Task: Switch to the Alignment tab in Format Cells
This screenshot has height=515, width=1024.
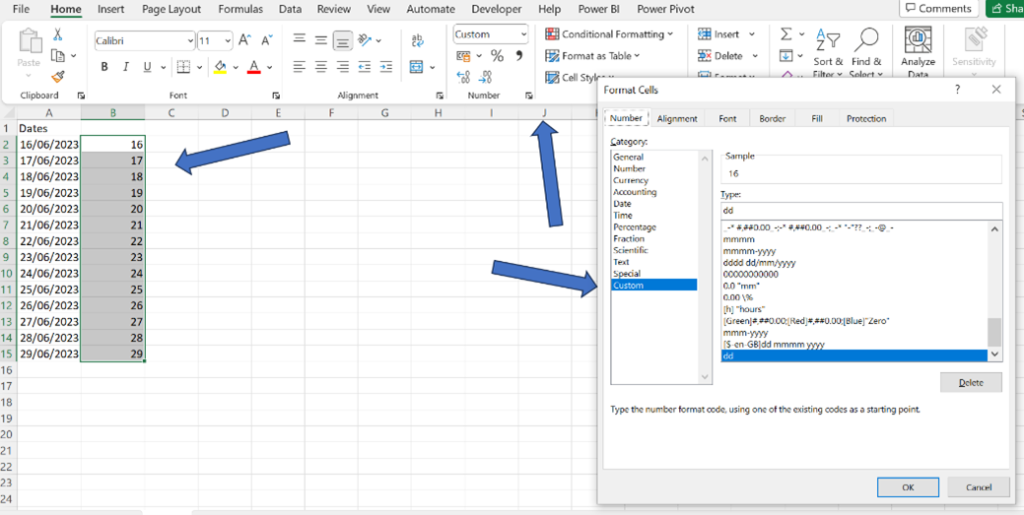Action: [x=677, y=118]
